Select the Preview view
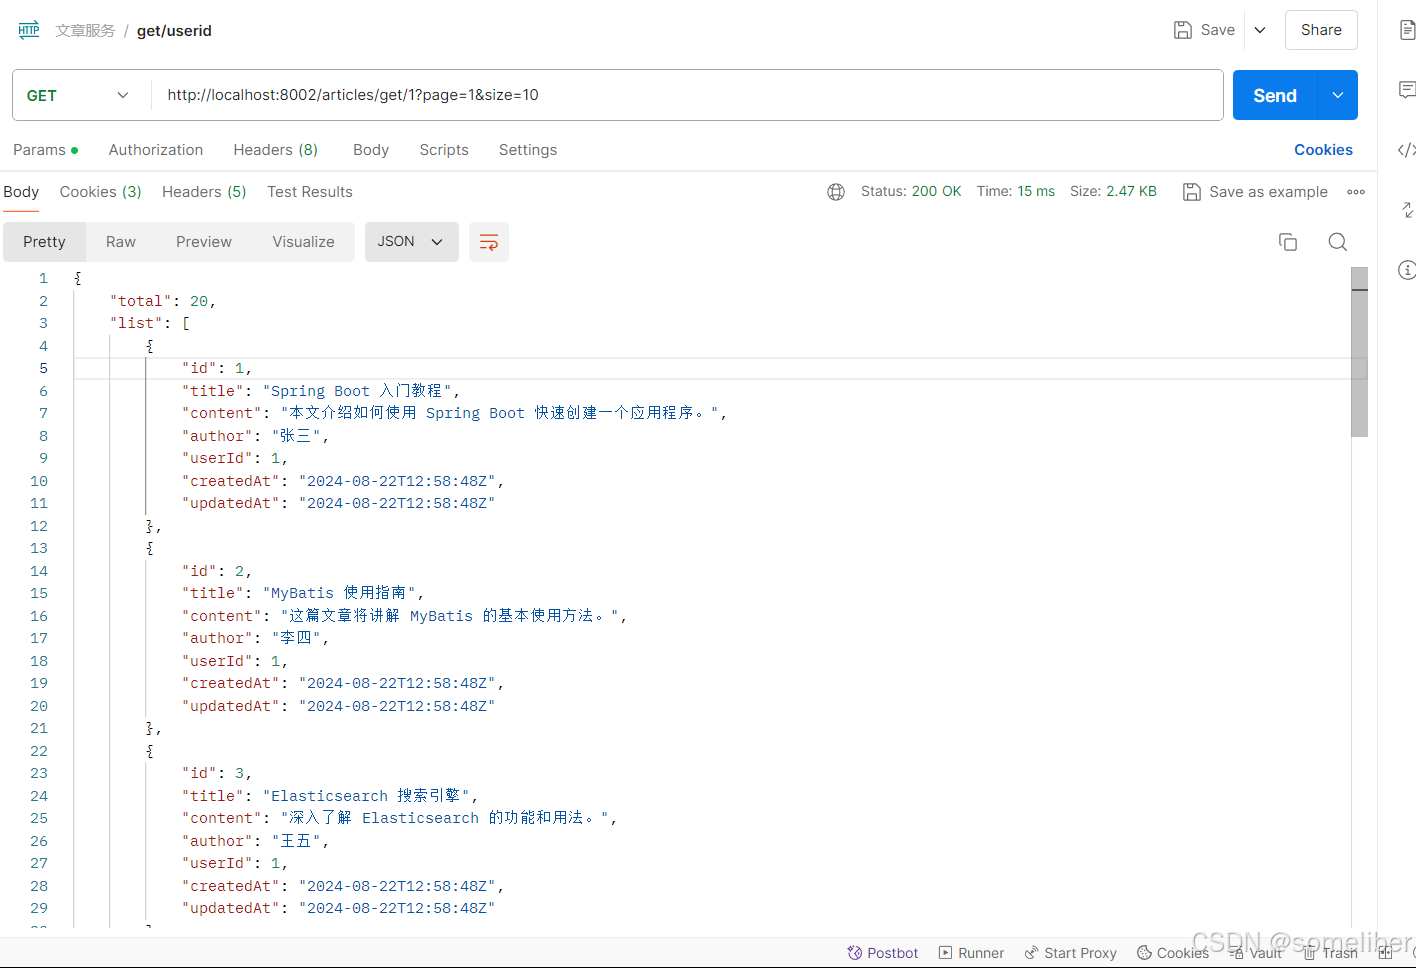Viewport: 1416px width, 968px height. 204,242
